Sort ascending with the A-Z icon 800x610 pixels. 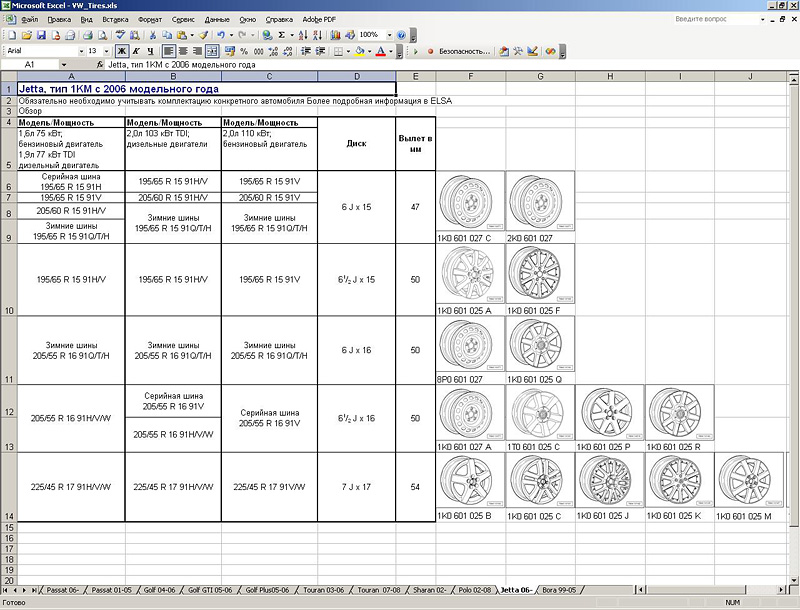tap(303, 35)
